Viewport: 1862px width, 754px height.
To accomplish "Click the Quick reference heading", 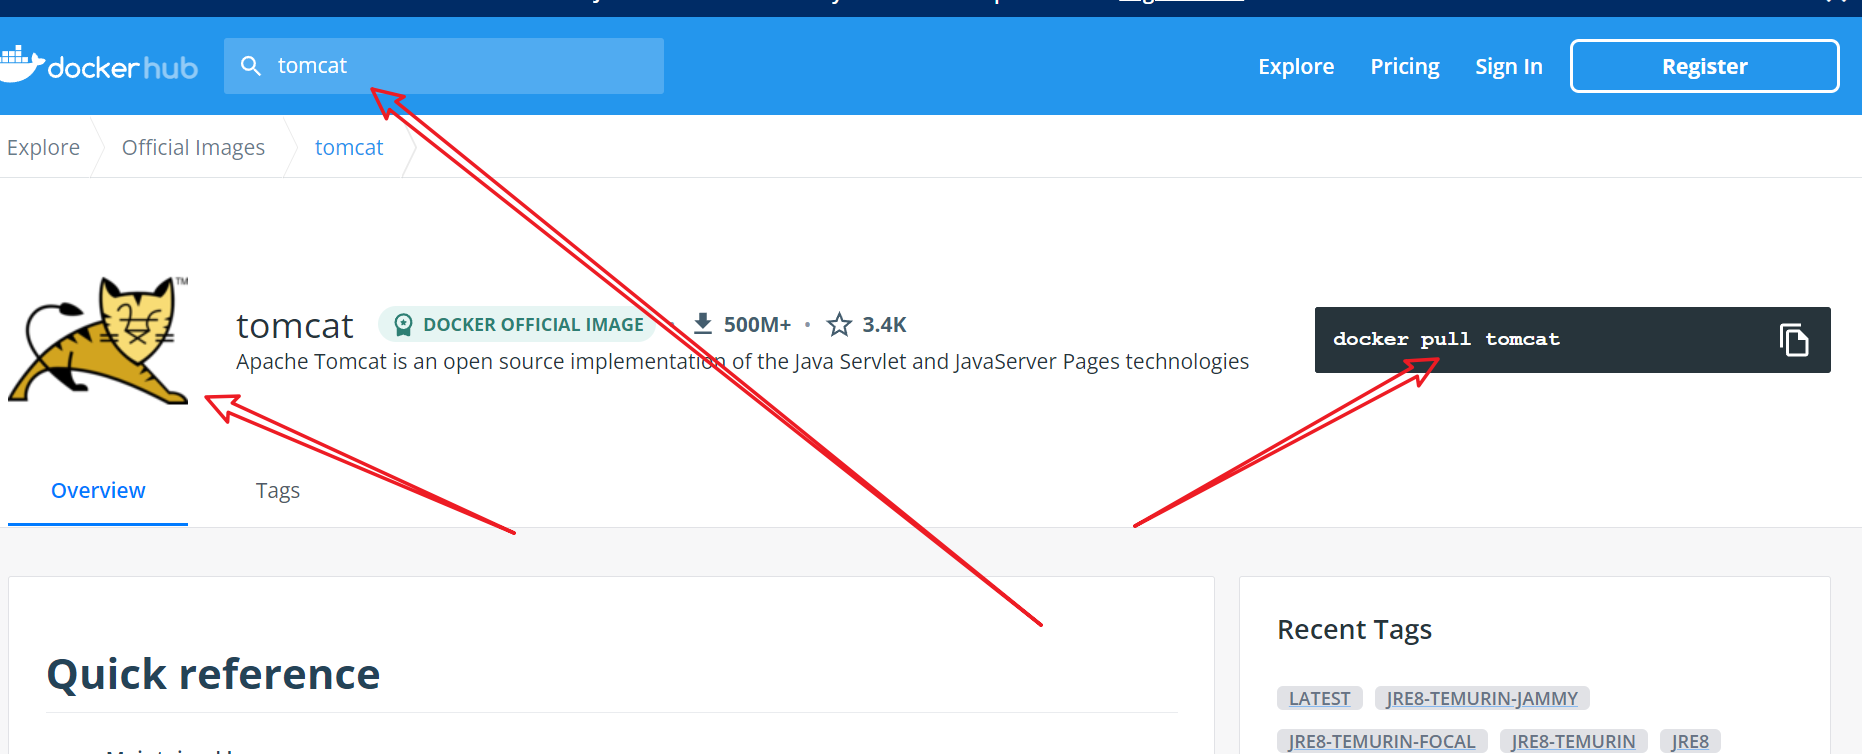I will (214, 674).
